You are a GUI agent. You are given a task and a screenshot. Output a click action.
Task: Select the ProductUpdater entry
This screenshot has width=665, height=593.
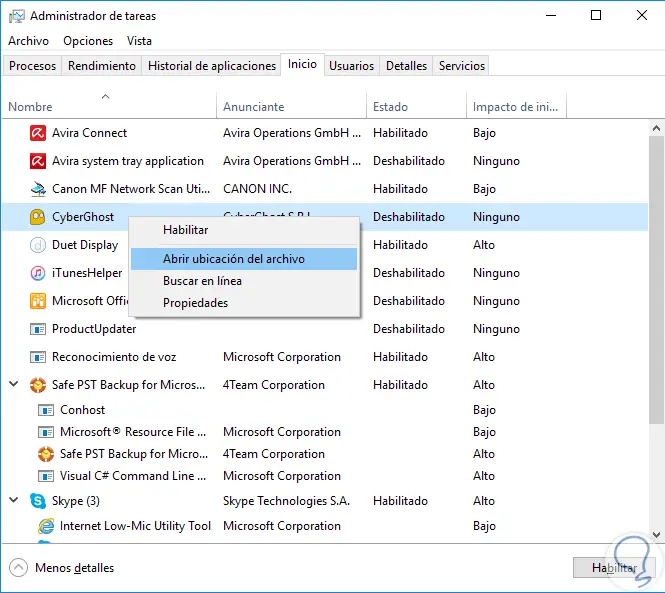click(94, 329)
